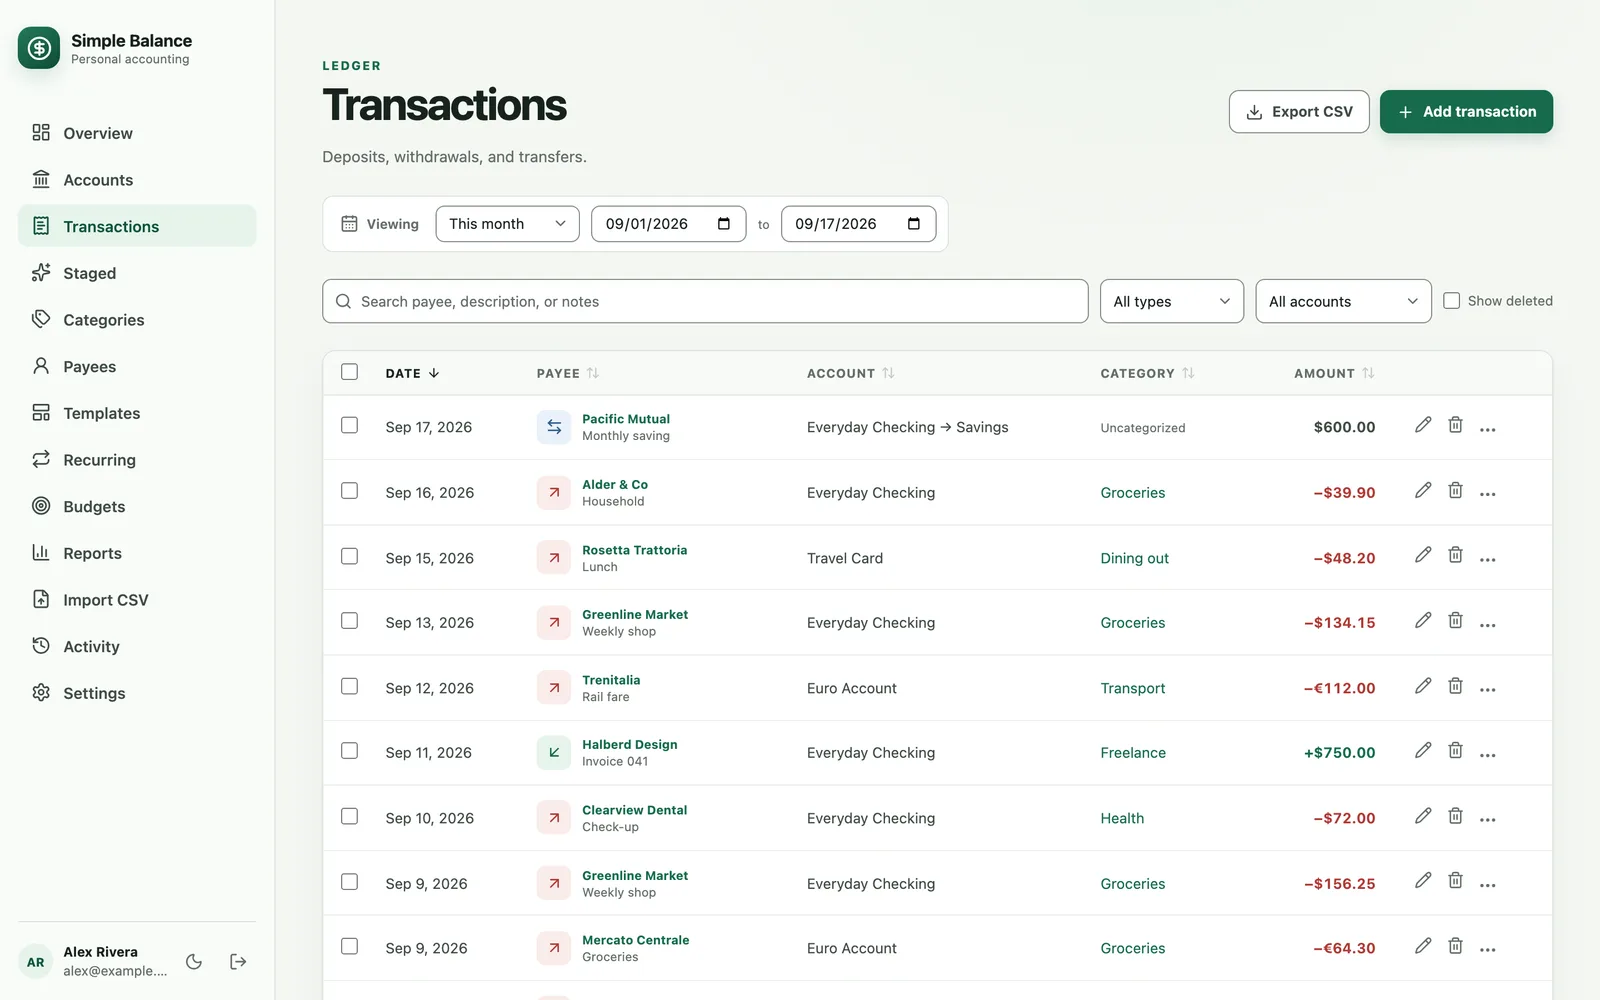Delete the Trenitalia transaction

click(1456, 686)
